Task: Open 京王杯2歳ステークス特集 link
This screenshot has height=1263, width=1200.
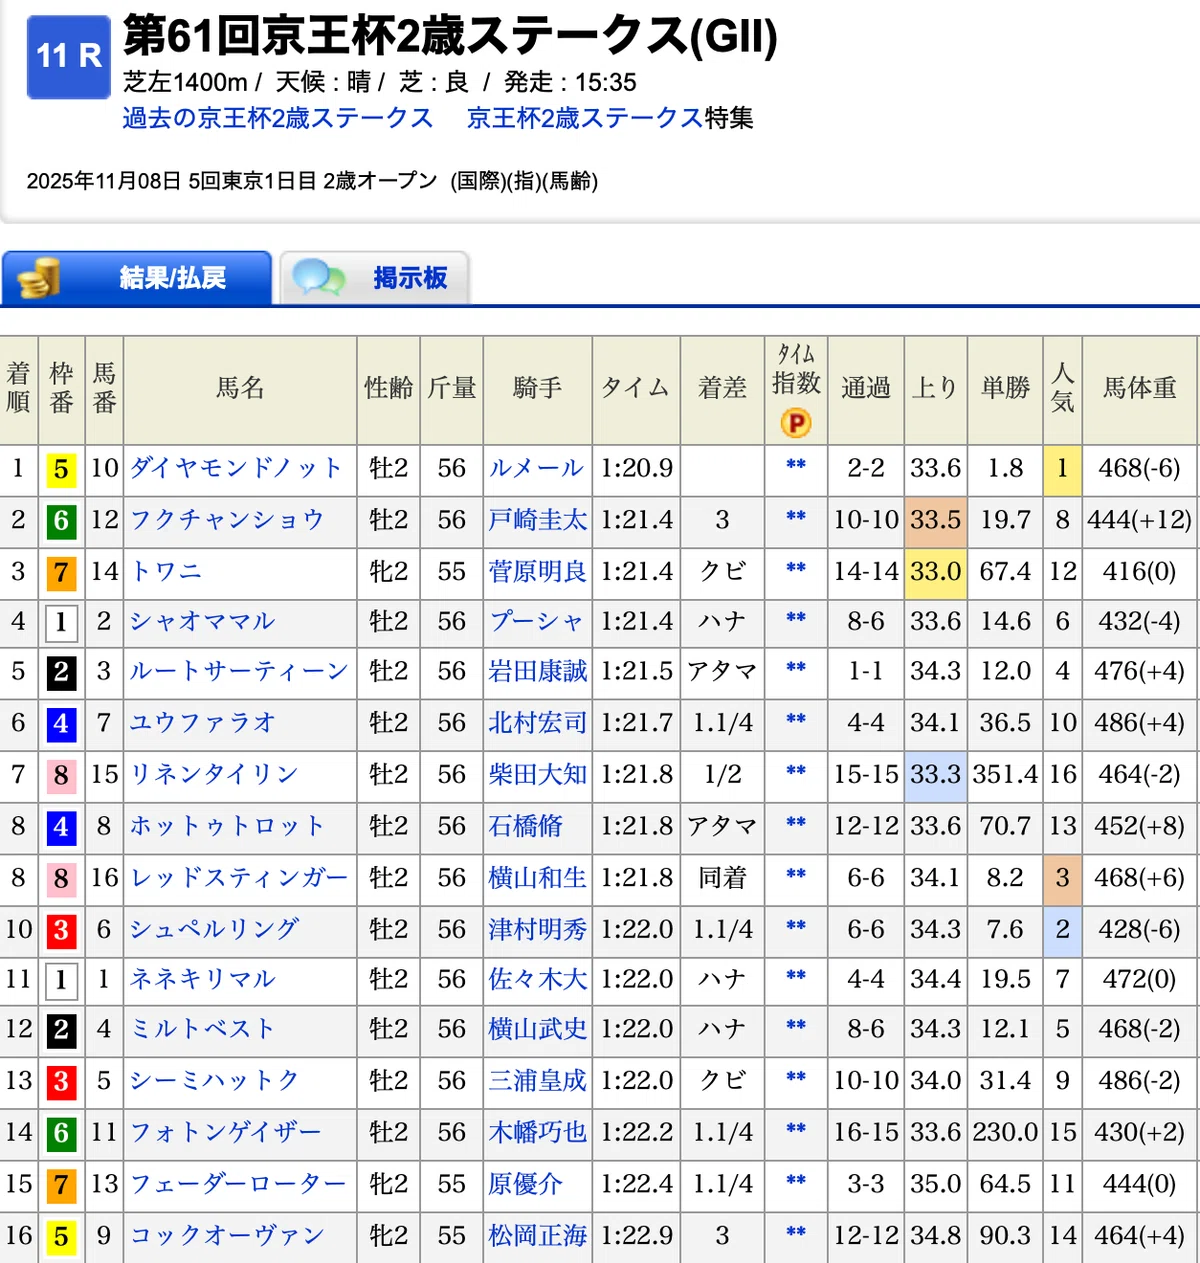Action: [x=610, y=118]
